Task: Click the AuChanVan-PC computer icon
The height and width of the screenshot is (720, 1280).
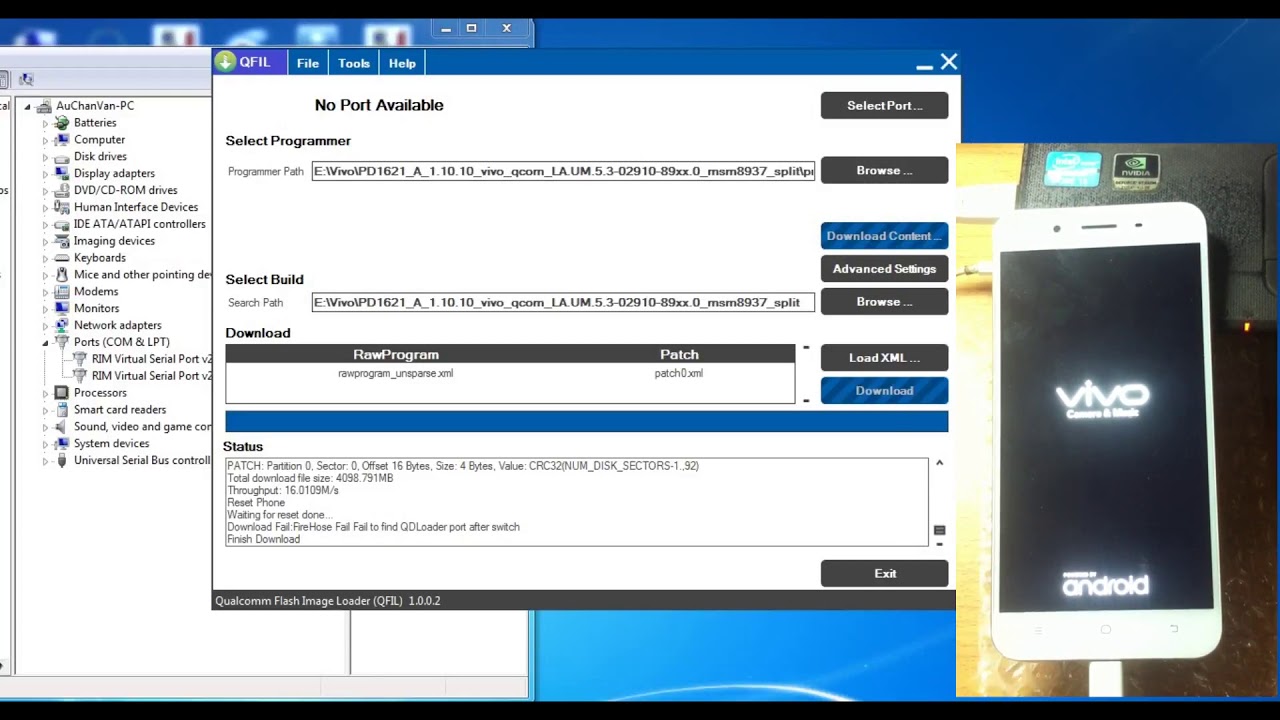Action: (x=44, y=106)
